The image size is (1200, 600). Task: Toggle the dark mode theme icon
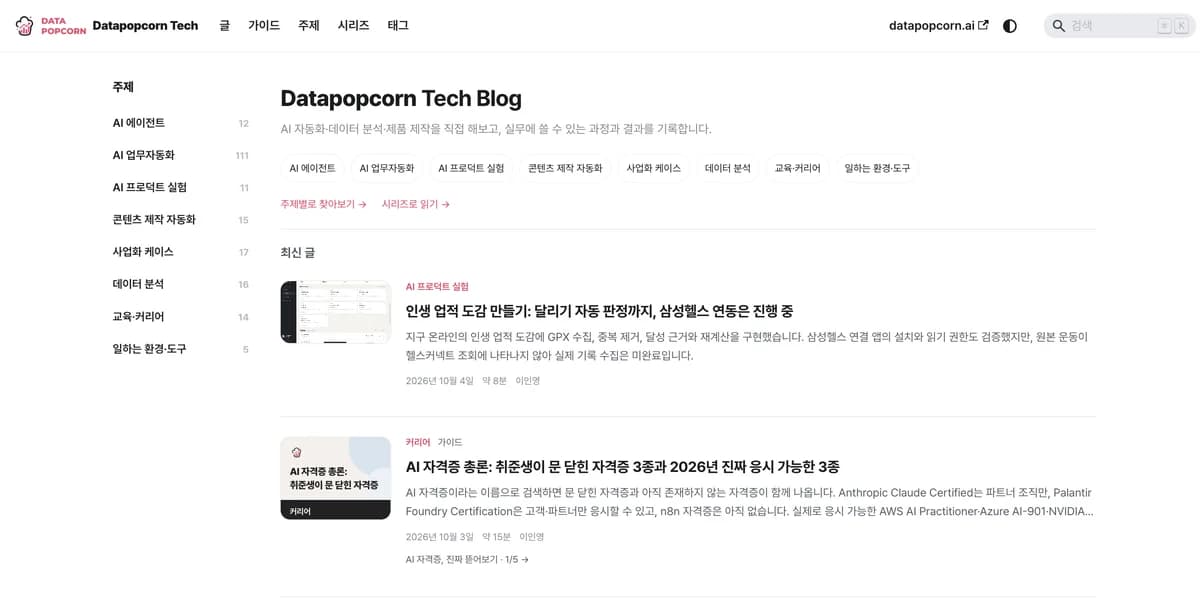[x=1010, y=26]
